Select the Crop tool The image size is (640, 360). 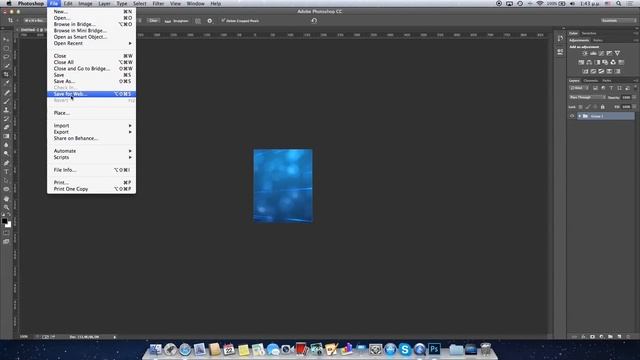click(6, 74)
